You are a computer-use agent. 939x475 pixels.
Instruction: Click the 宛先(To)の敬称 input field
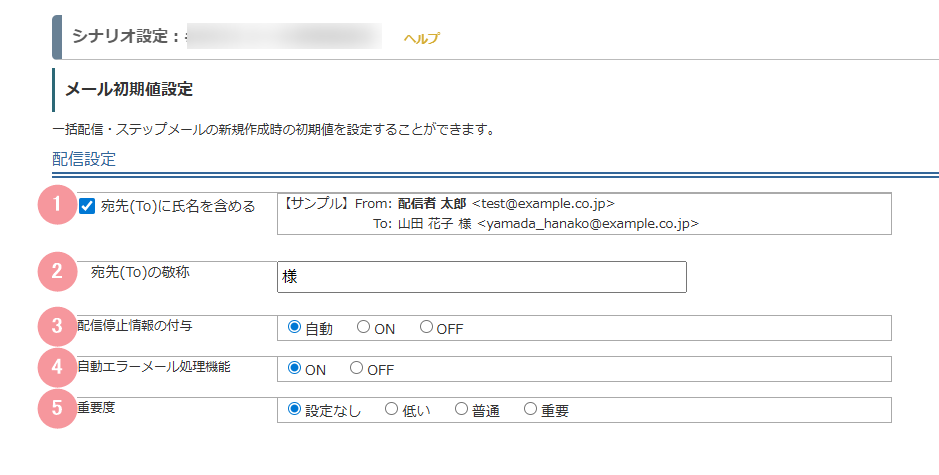[x=481, y=277]
